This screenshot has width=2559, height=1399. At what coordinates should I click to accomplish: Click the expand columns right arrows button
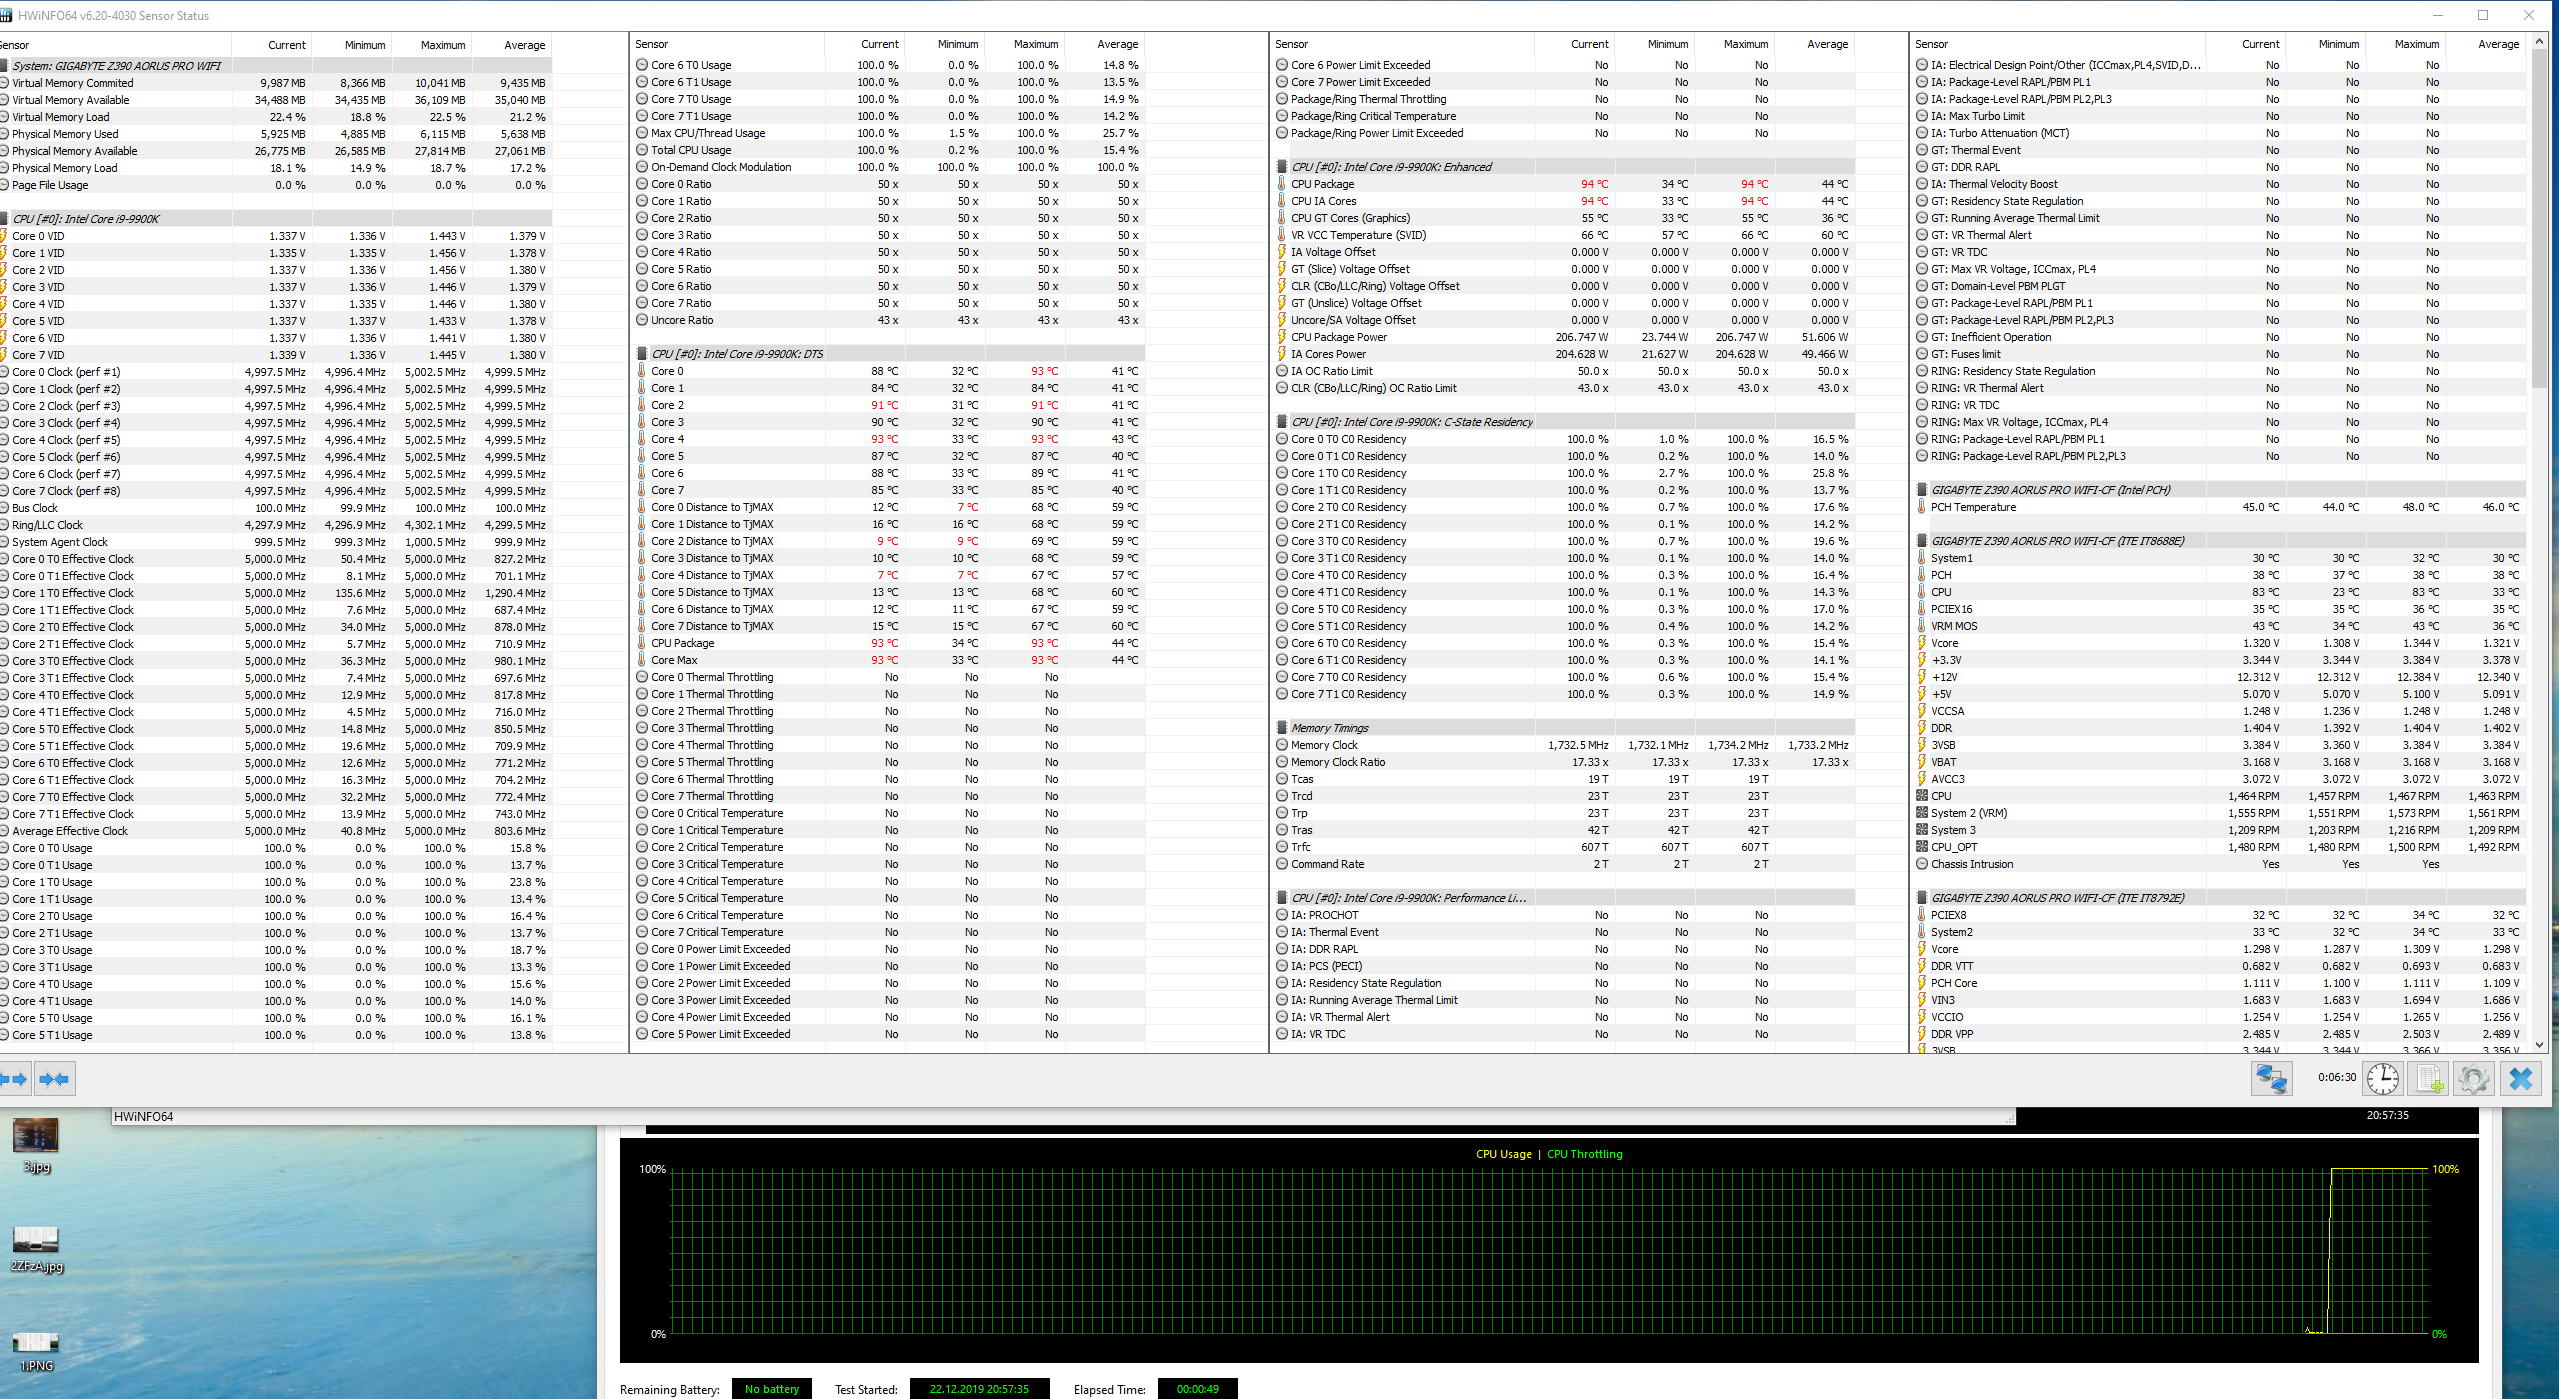15,1079
